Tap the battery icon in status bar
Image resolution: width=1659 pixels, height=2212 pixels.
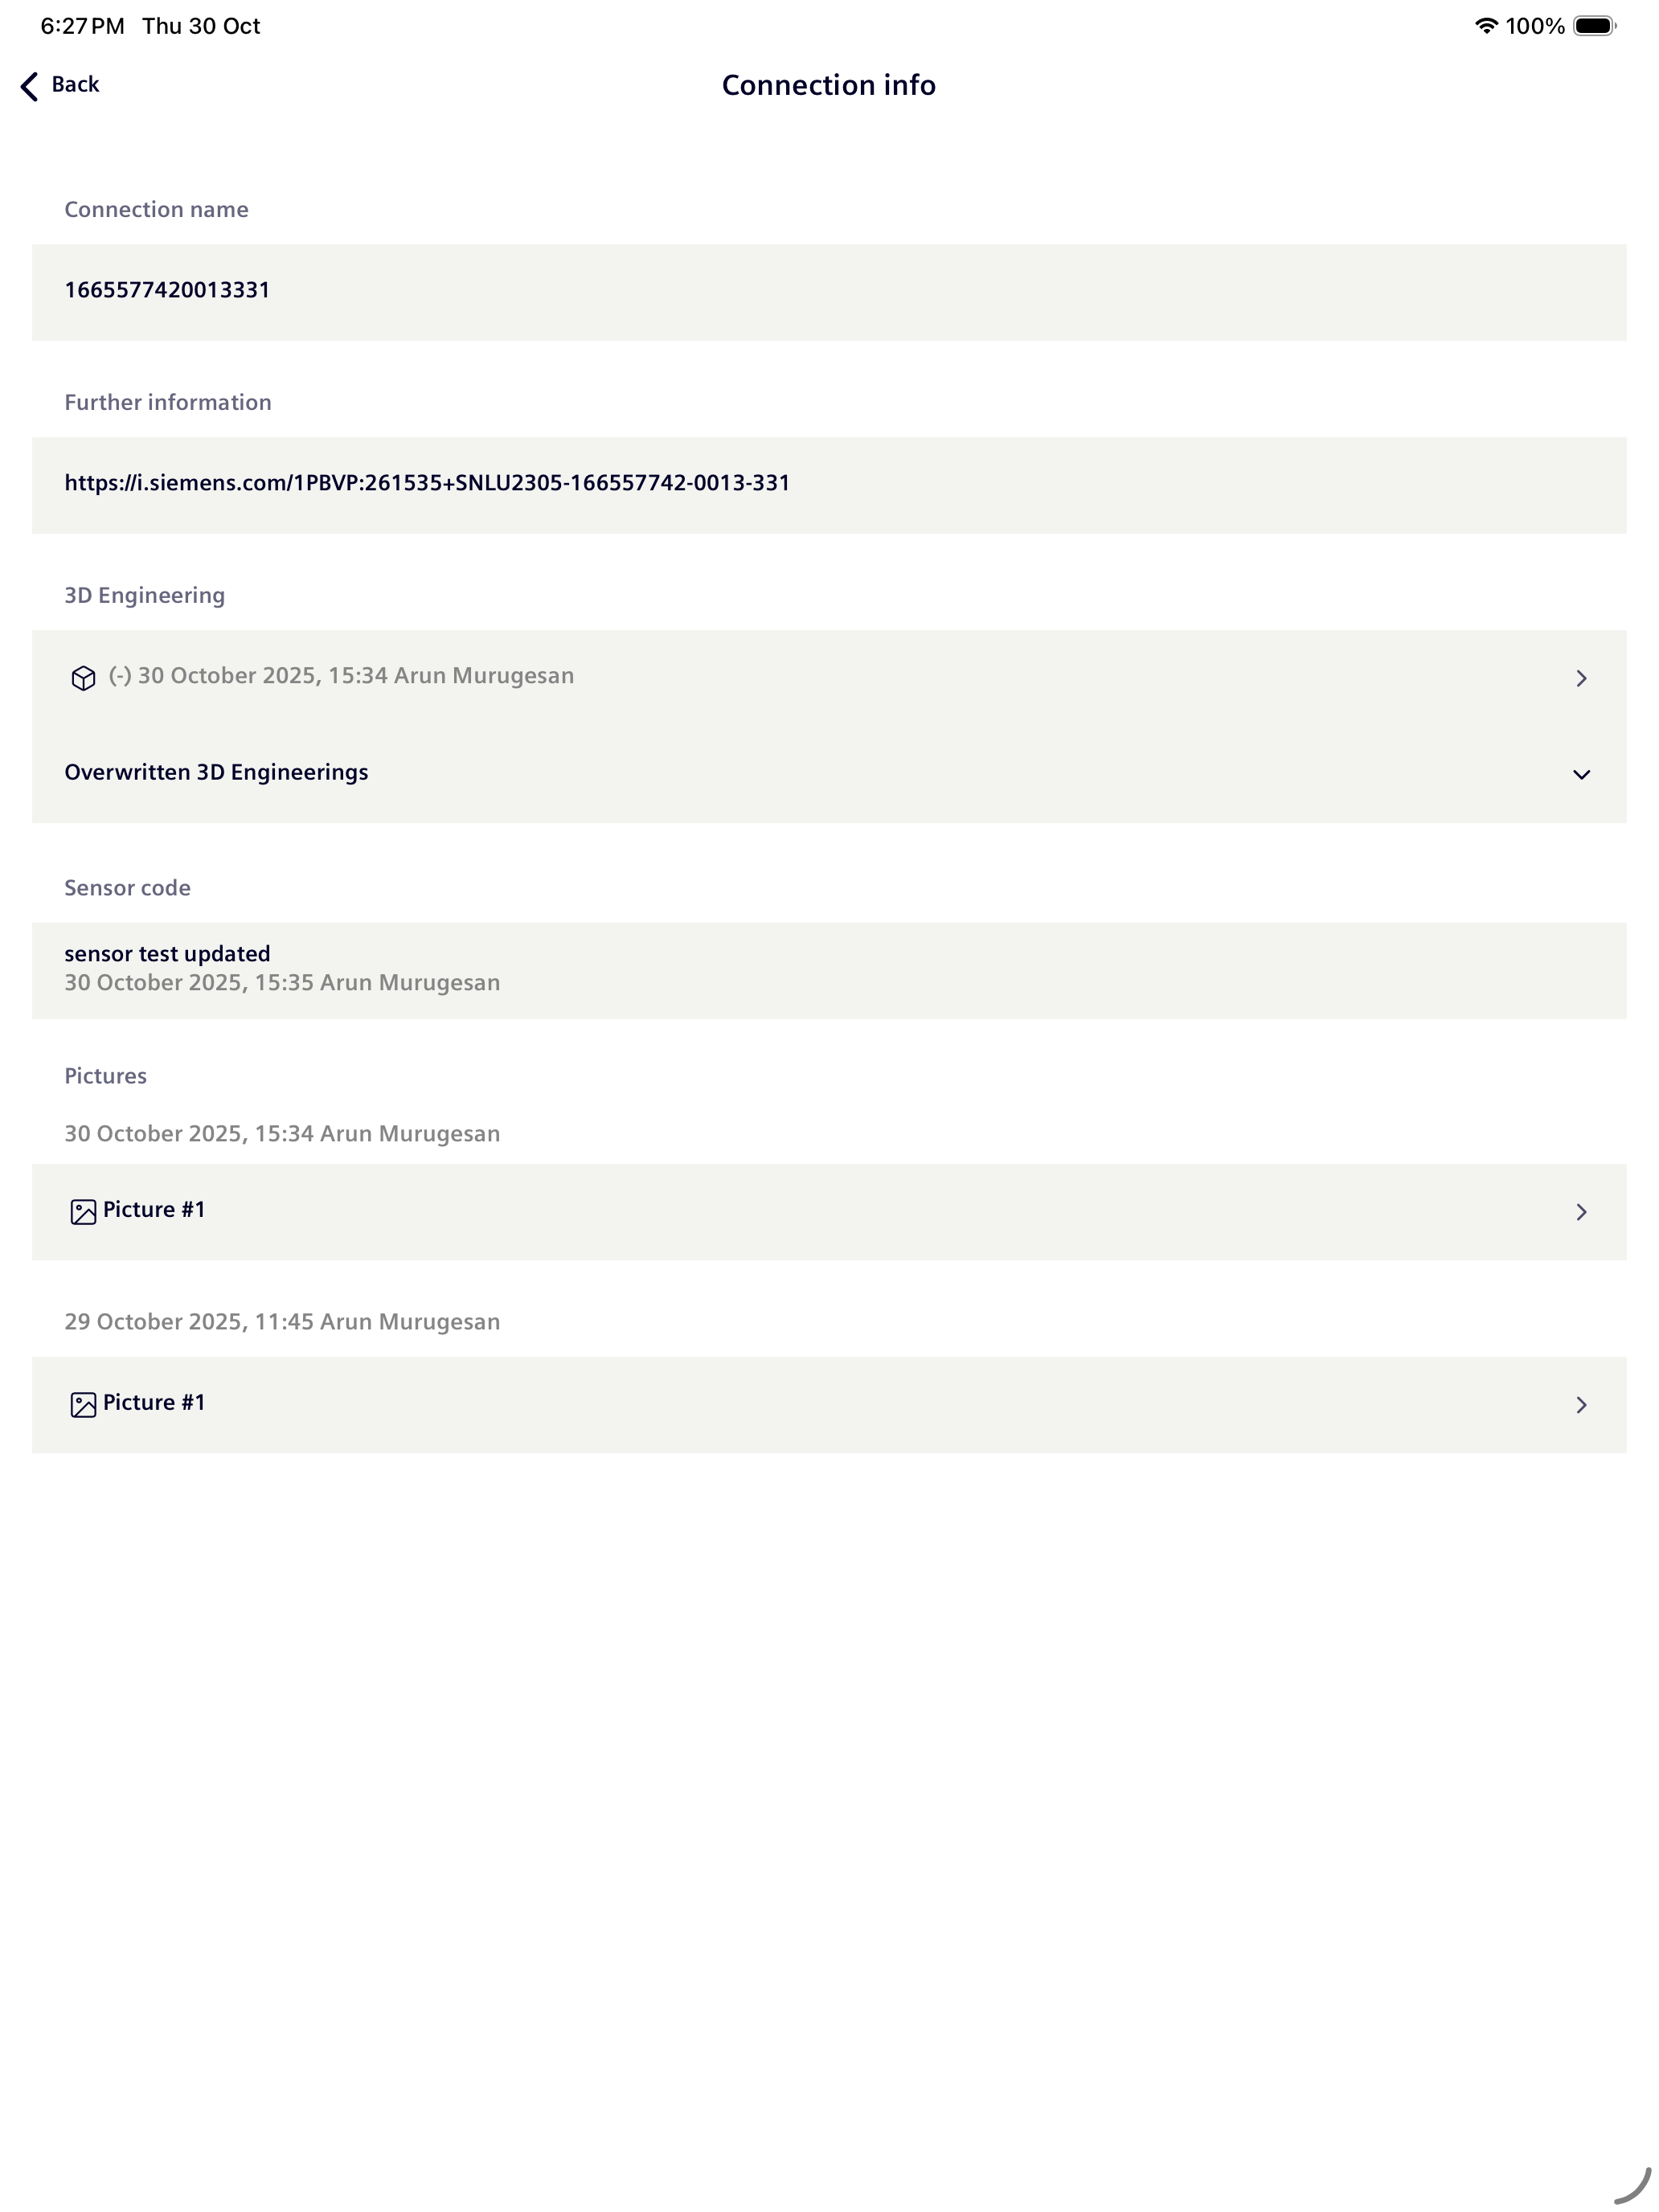click(1594, 26)
